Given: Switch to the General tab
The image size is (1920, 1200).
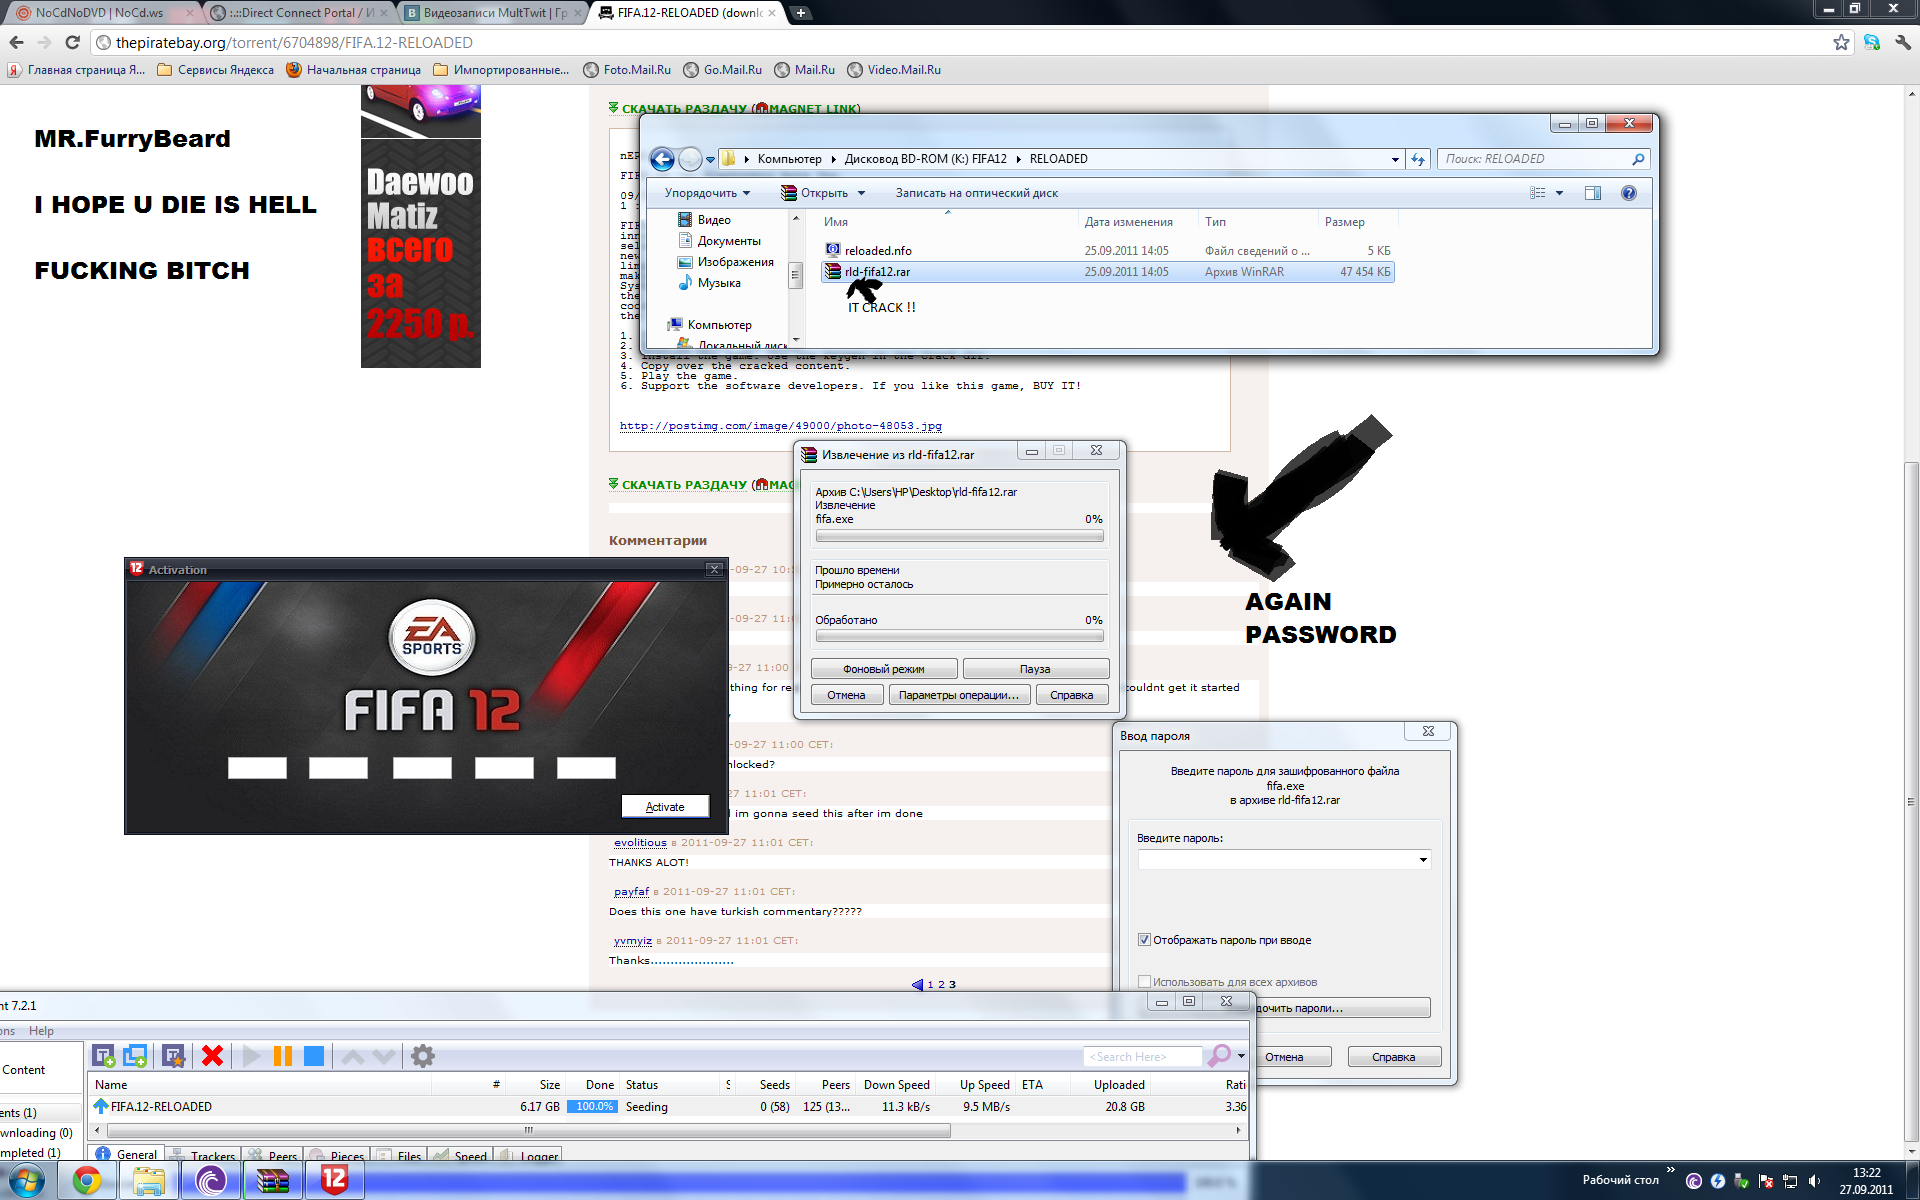Looking at the screenshot, I should pos(127,1155).
